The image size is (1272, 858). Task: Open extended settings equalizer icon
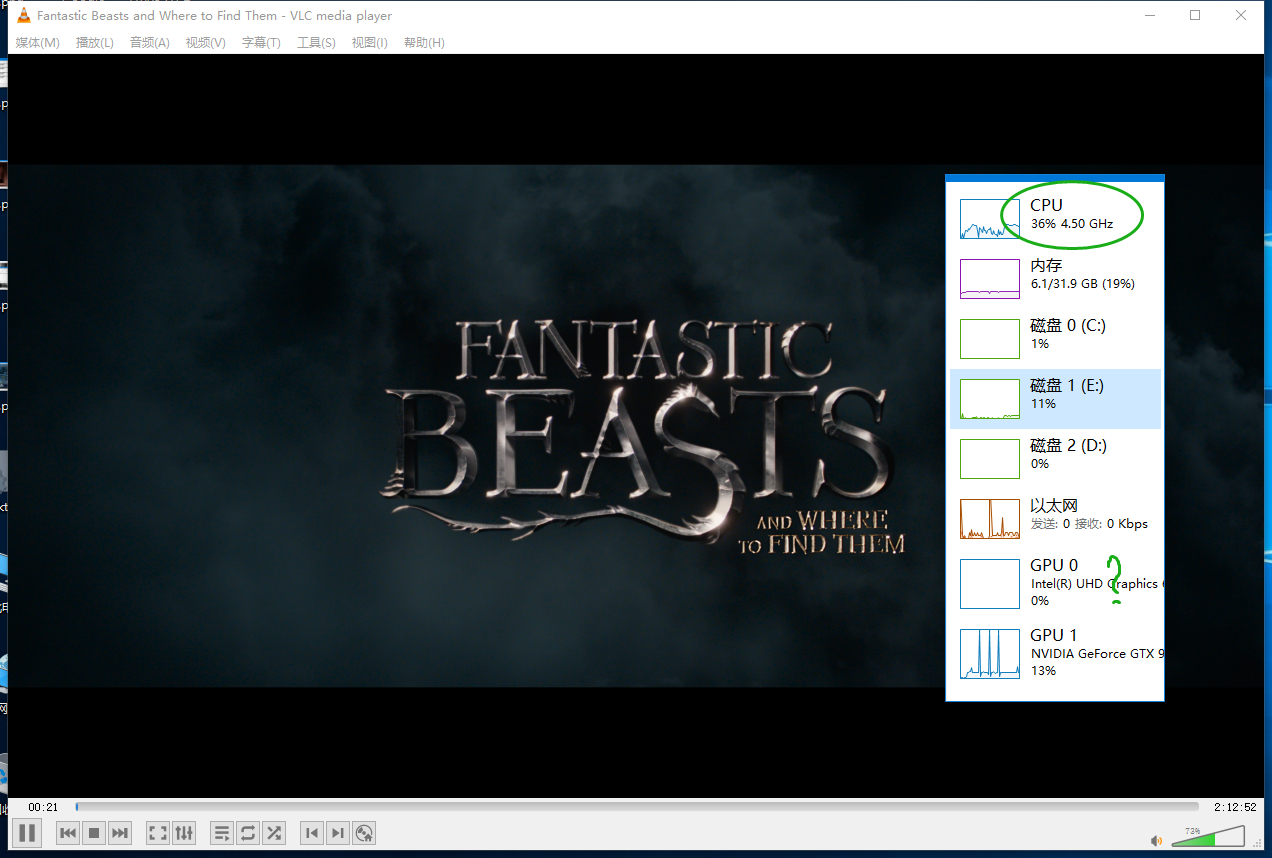[x=184, y=832]
